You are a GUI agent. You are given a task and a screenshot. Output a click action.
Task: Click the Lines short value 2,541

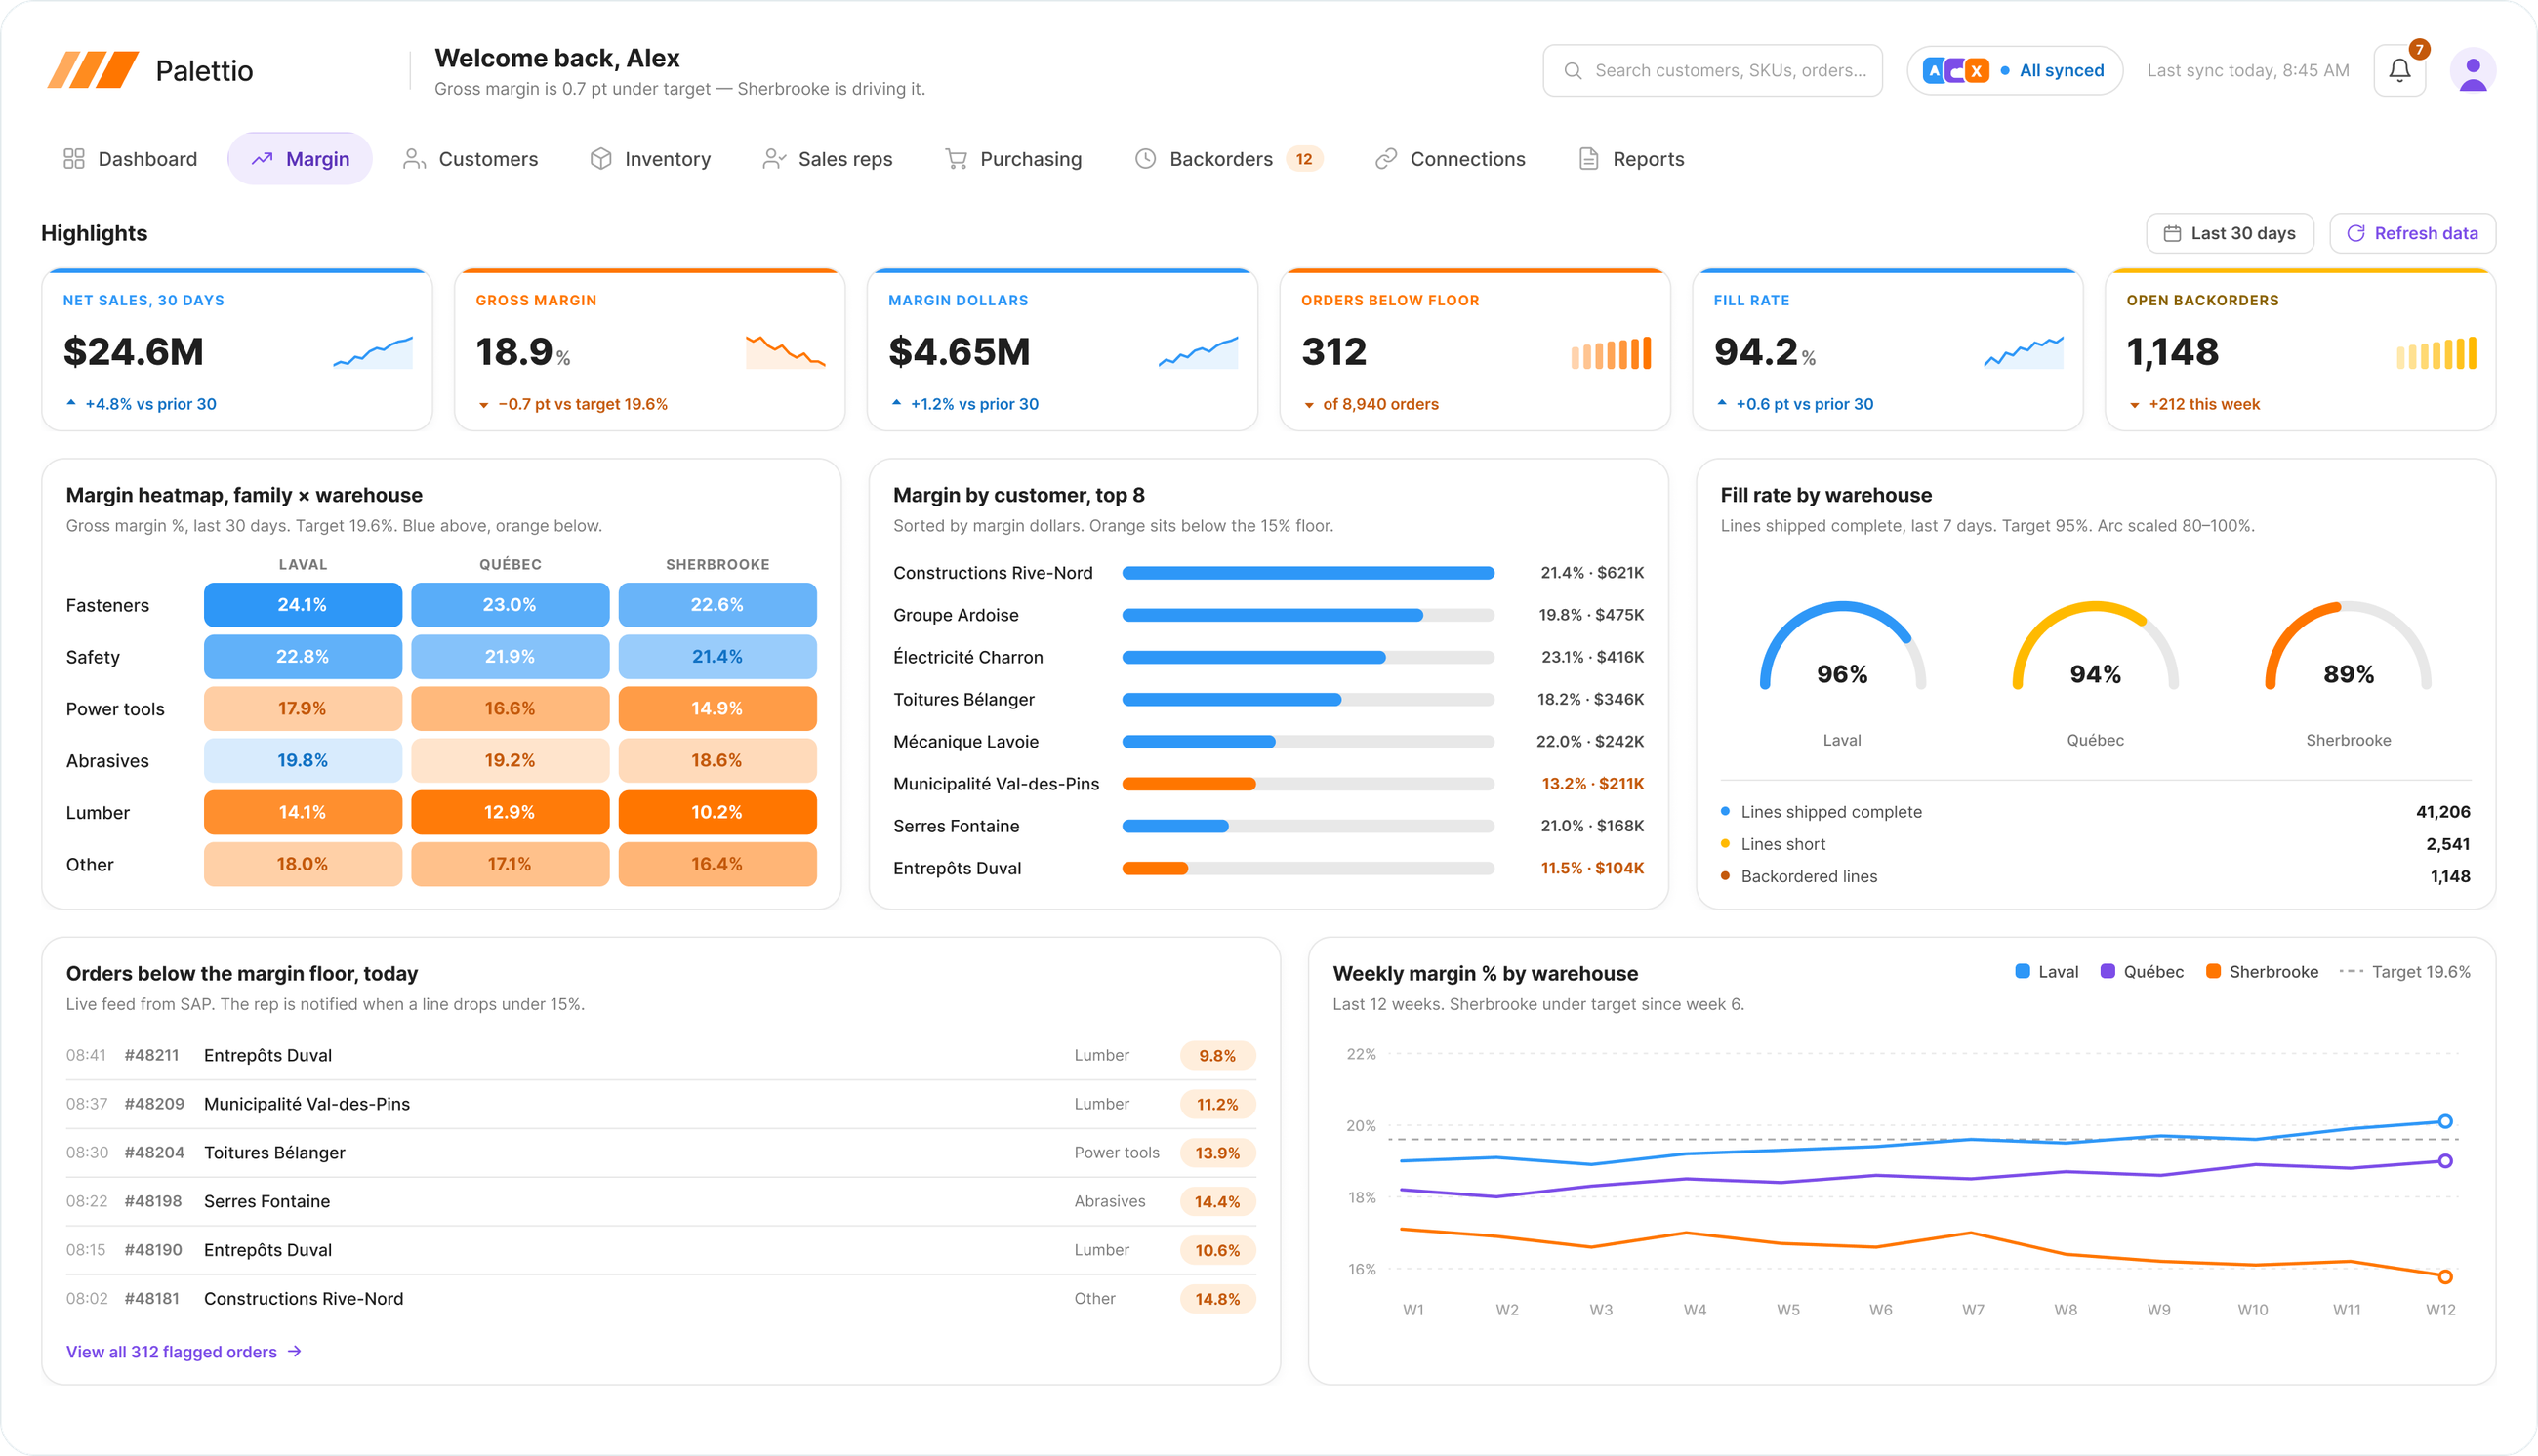tap(2447, 844)
